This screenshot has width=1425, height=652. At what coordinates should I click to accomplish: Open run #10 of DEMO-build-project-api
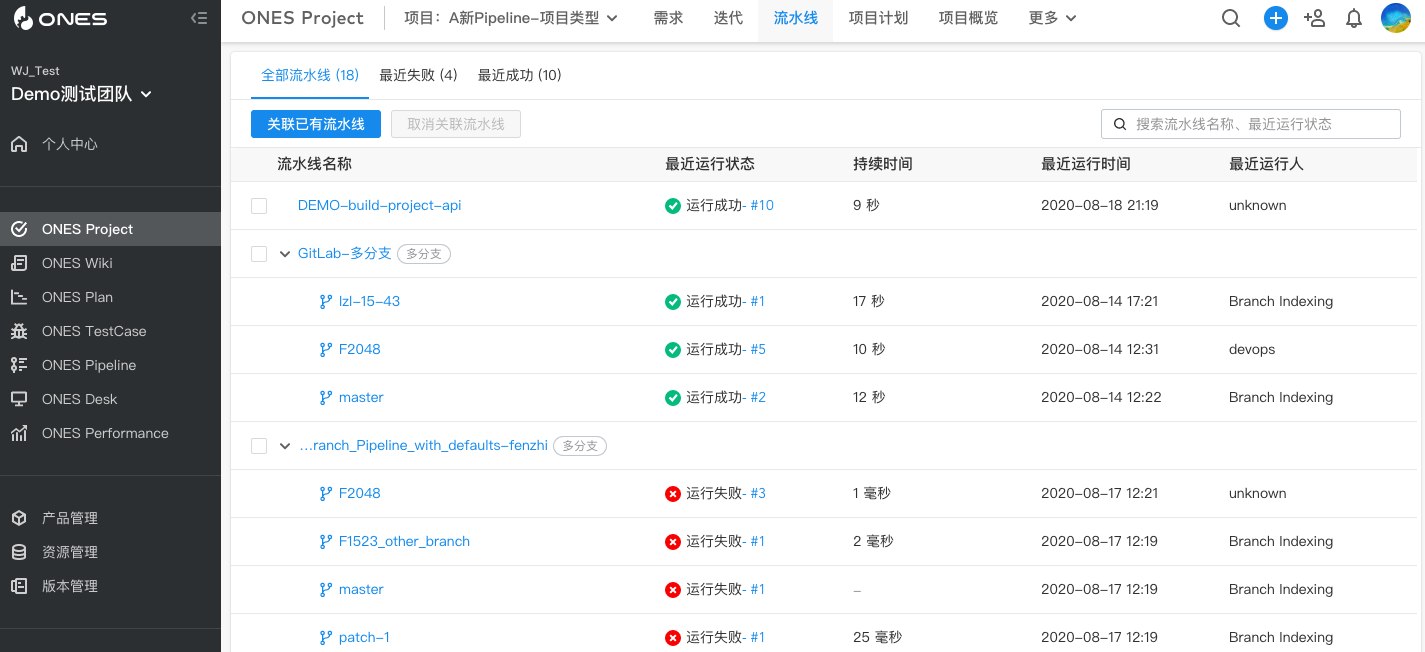pos(762,205)
